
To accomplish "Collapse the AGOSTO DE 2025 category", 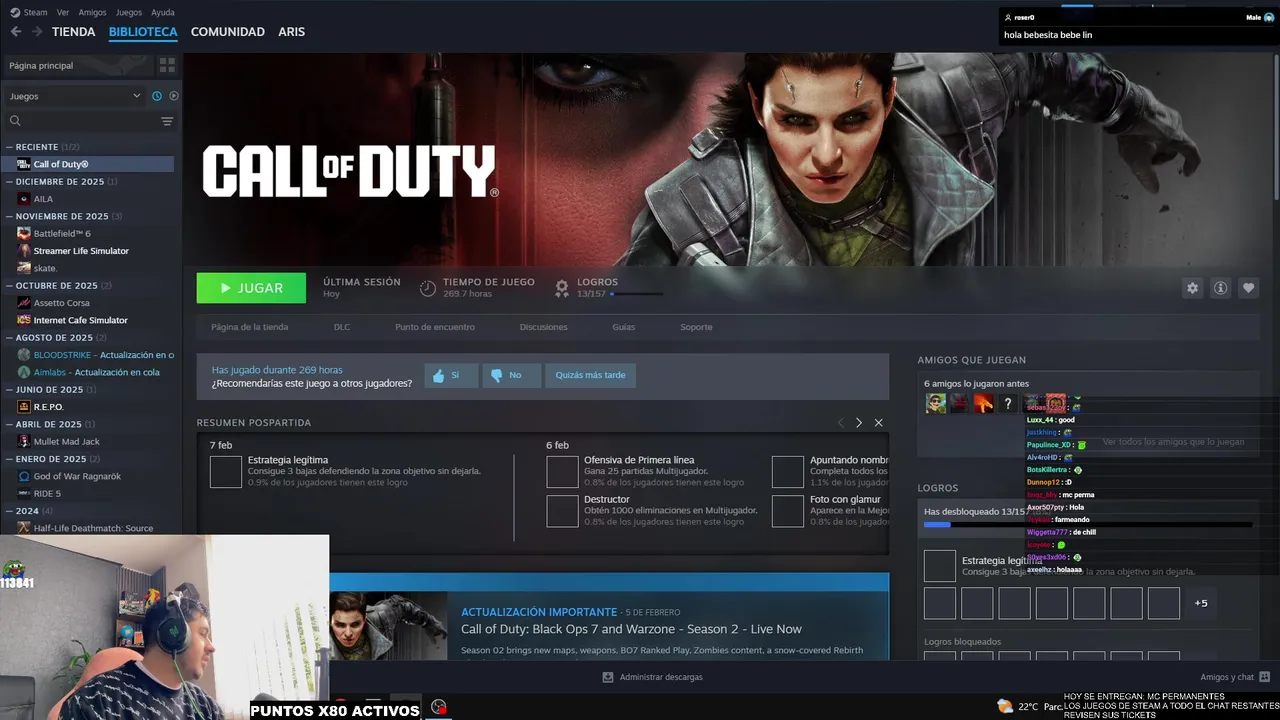I will pyautogui.click(x=9, y=338).
